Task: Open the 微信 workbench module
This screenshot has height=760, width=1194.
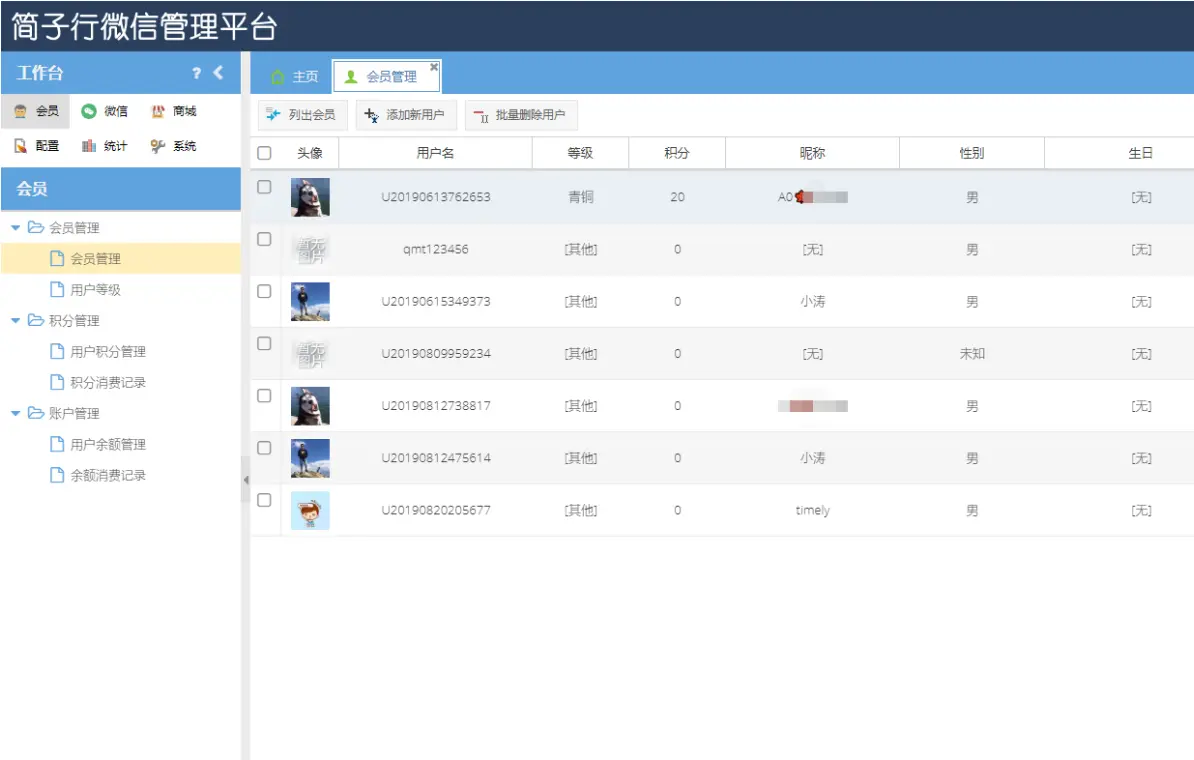Action: (104, 111)
